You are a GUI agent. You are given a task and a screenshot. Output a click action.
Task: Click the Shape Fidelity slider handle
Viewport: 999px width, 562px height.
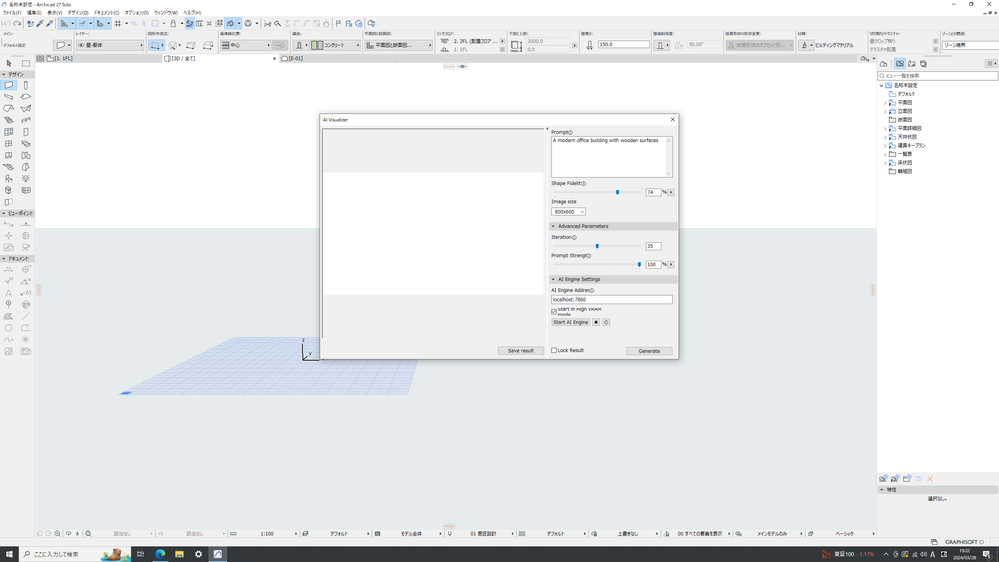click(617, 192)
